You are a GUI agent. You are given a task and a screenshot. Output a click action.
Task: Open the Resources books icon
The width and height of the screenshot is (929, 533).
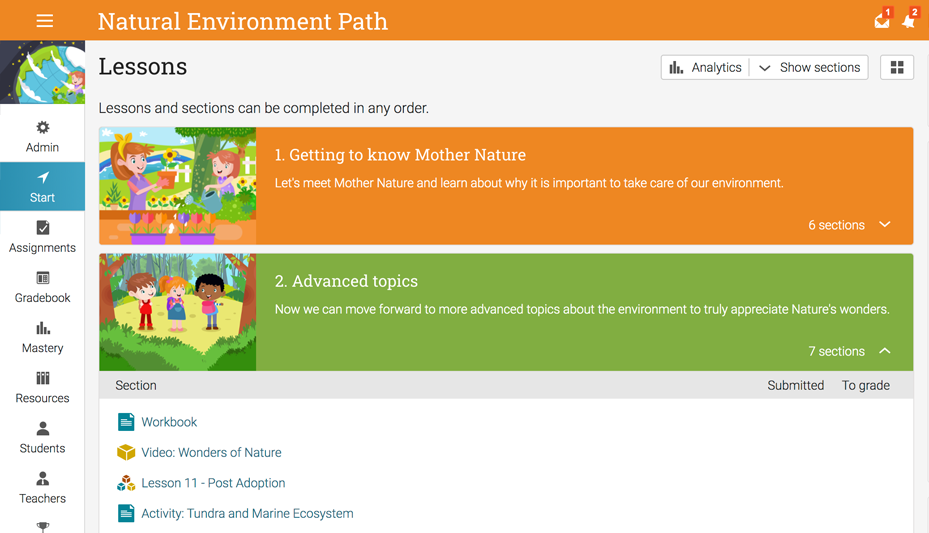[x=43, y=378]
